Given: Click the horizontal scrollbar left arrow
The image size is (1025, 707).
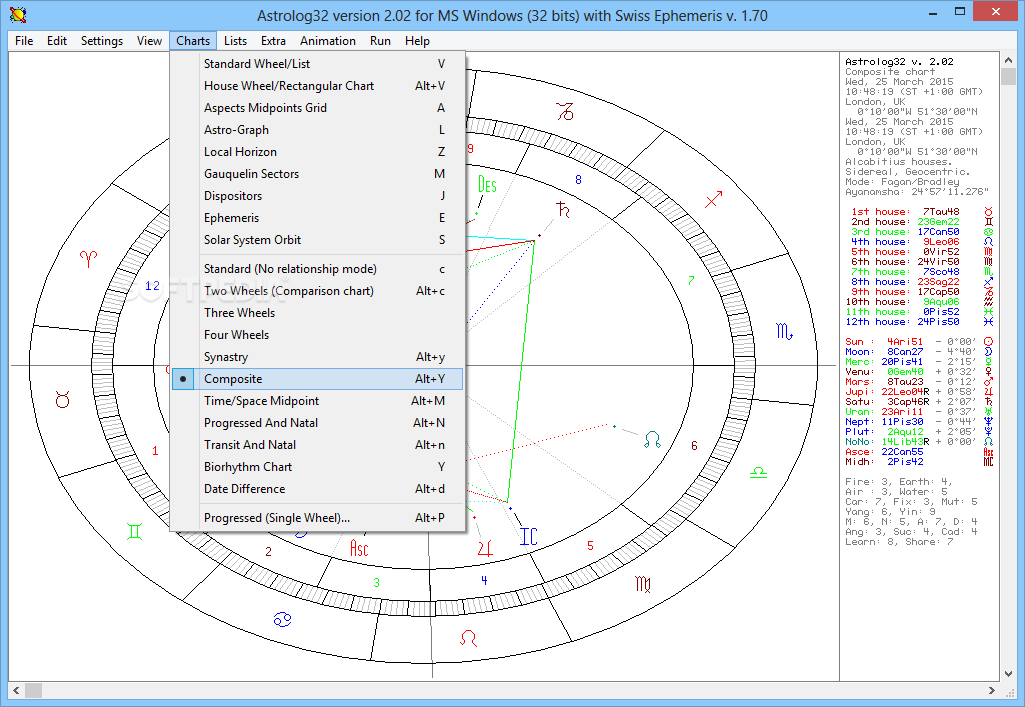Looking at the screenshot, I should (16, 690).
